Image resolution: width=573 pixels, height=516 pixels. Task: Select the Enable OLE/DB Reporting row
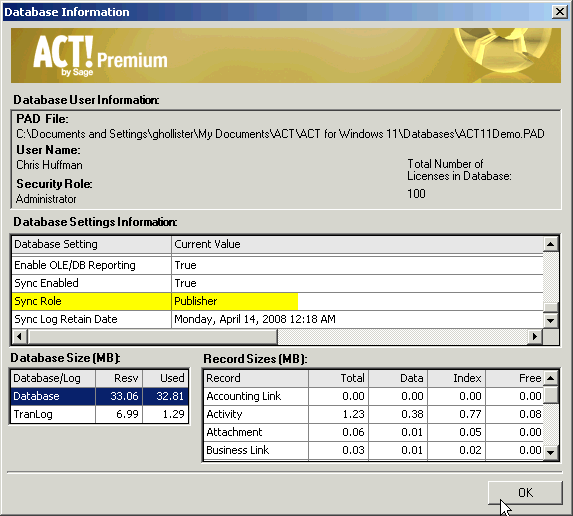278,265
